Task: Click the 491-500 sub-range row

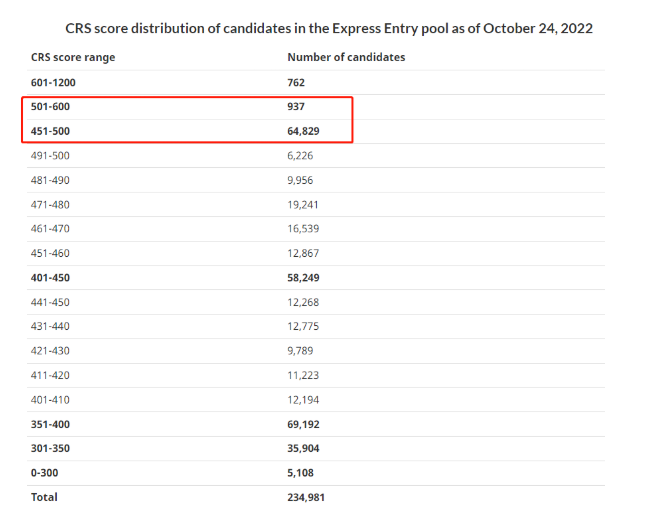Action: 316,156
